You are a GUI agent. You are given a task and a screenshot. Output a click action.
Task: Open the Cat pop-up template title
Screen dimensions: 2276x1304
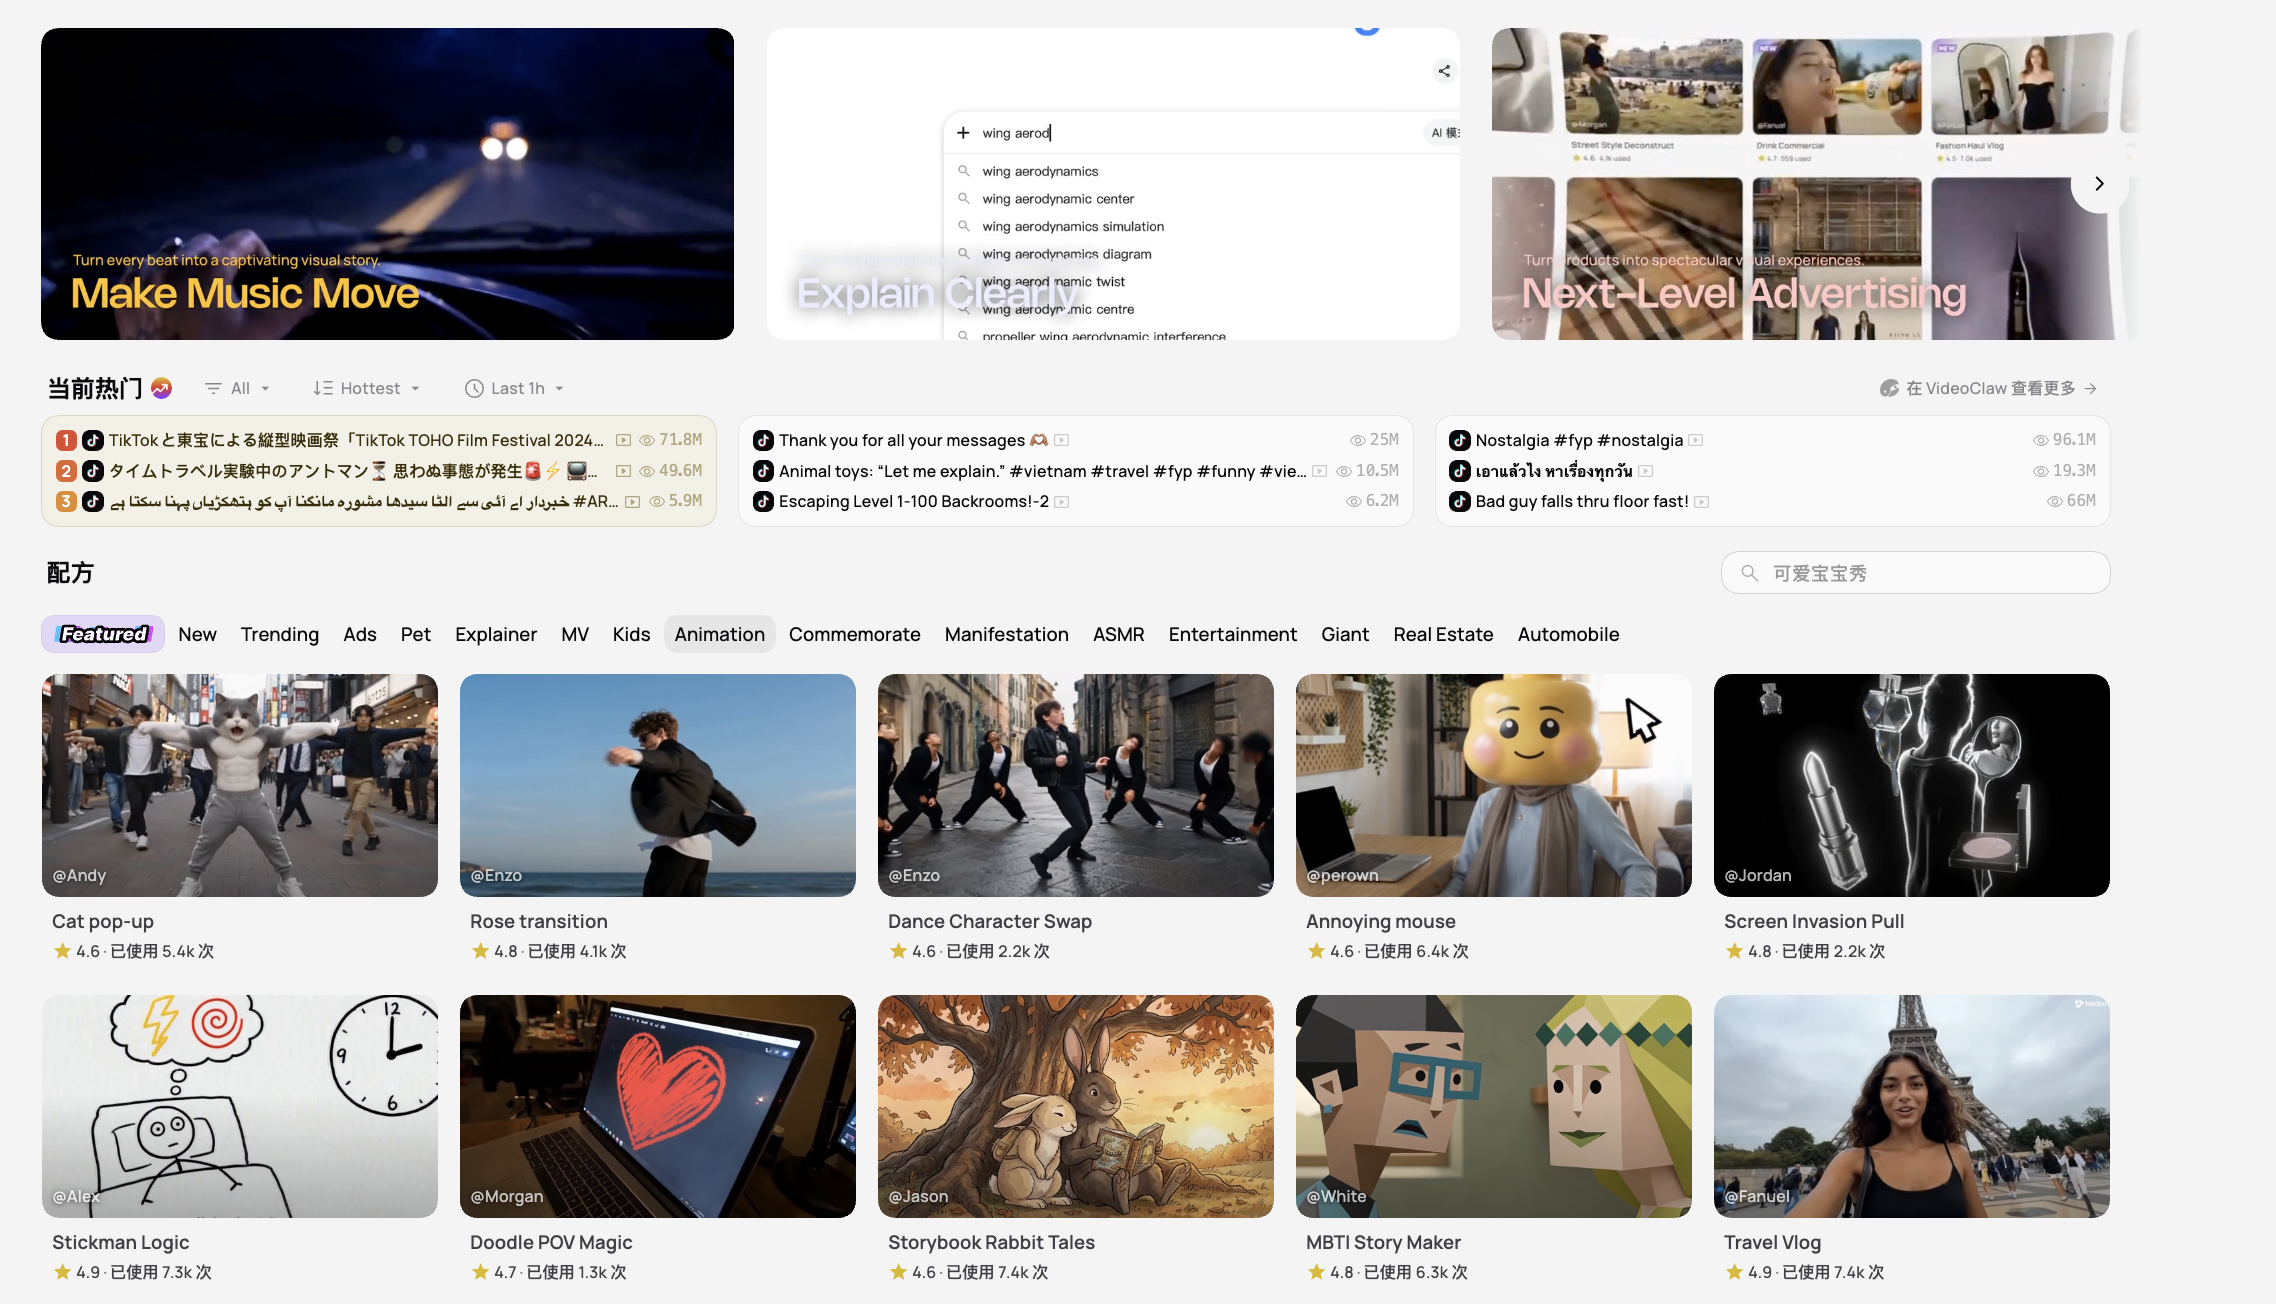coord(103,921)
